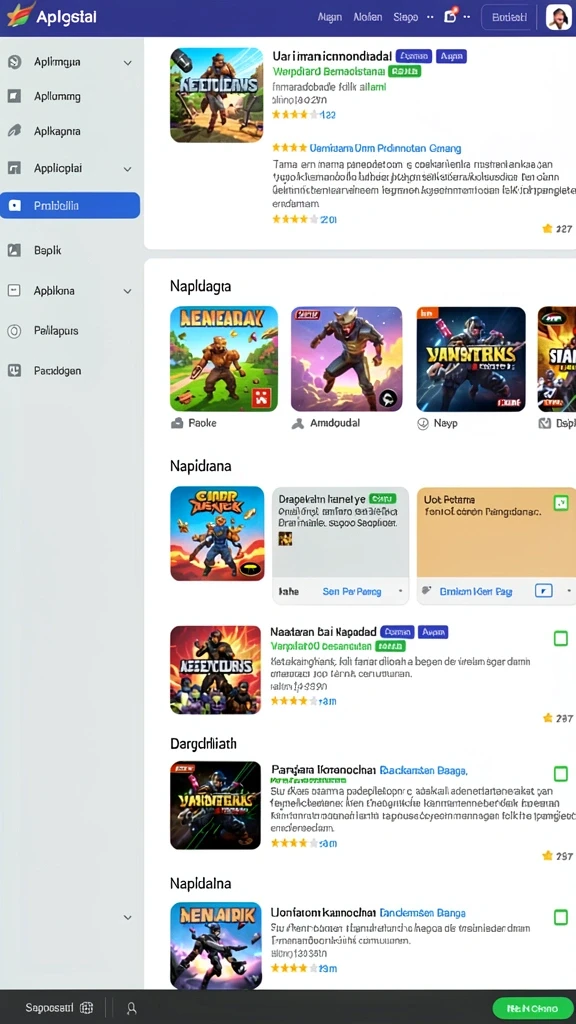Click the more dots after notification icon
This screenshot has width=576, height=1024.
click(x=467, y=17)
